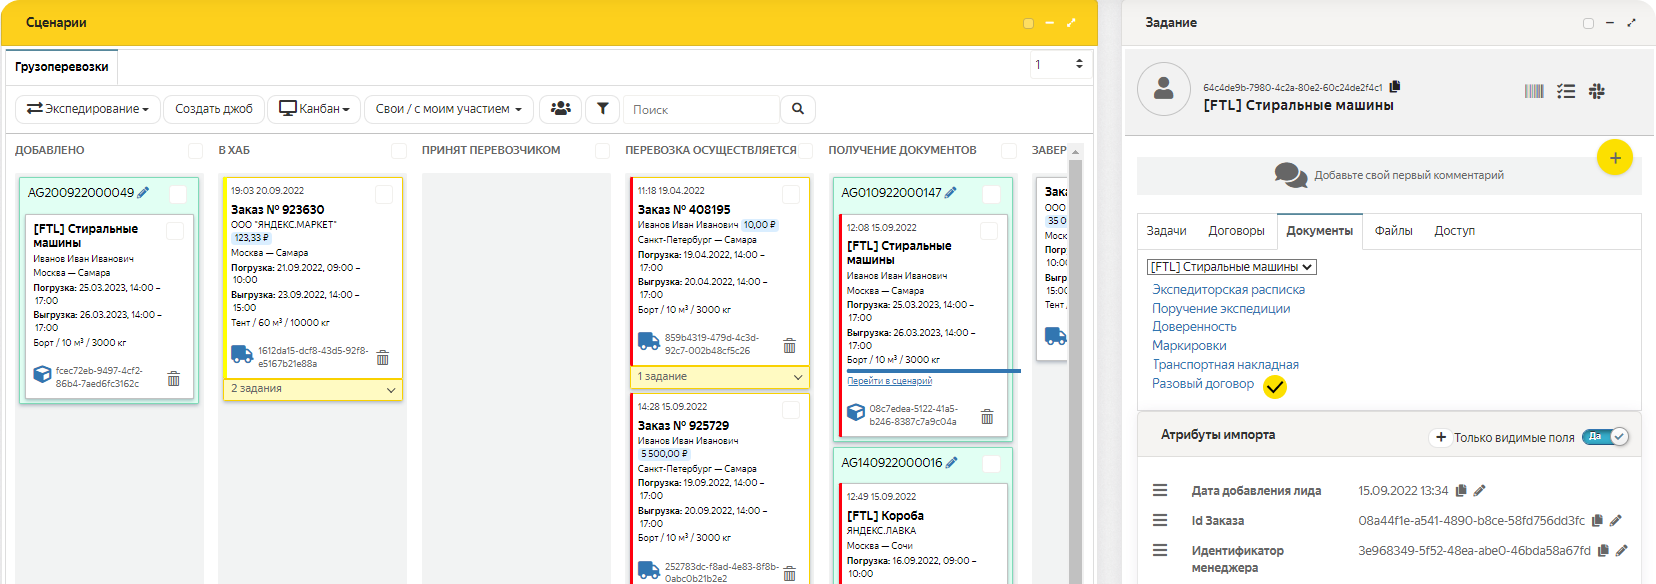The width and height of the screenshot is (1656, 584).
Task: Open the '[FTL] Стиральные машины' select box
Action: pos(1231,267)
